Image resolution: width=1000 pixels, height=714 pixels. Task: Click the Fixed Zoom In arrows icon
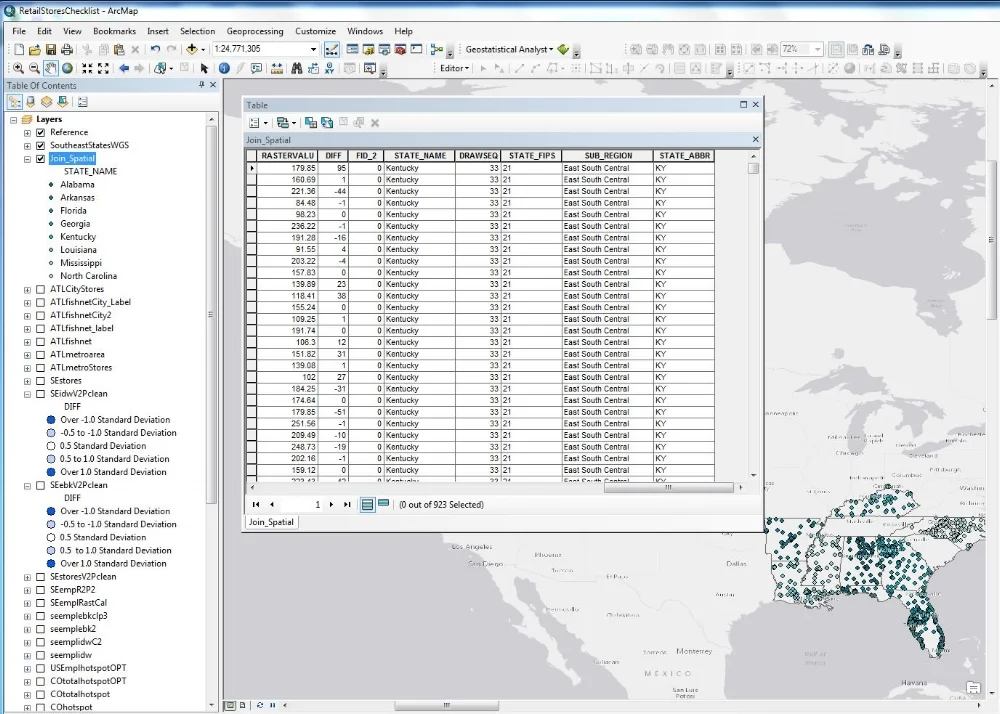87,68
